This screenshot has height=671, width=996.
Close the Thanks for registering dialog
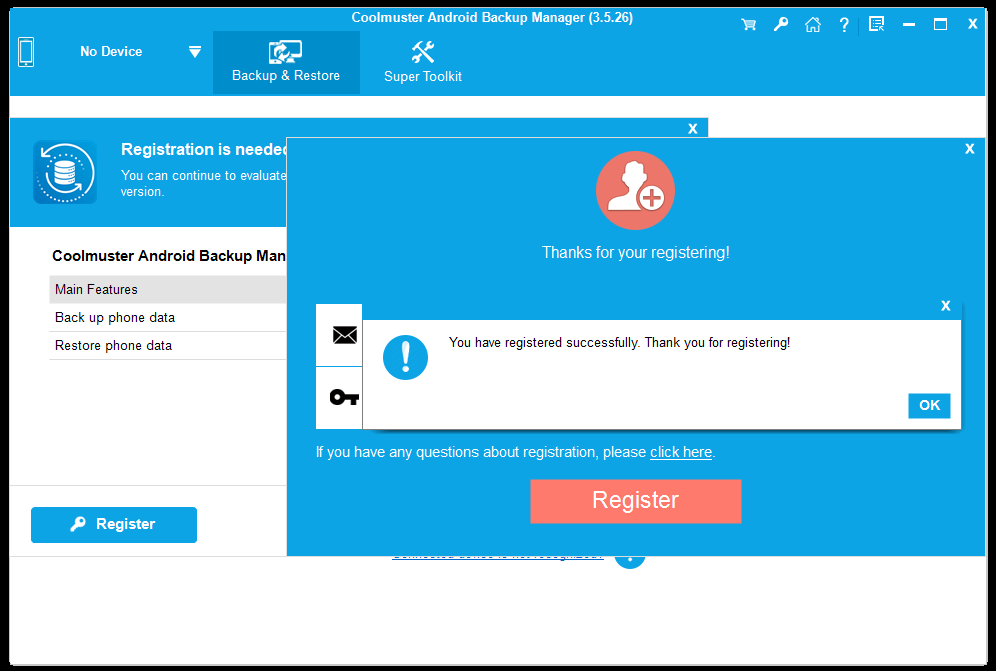tap(969, 149)
